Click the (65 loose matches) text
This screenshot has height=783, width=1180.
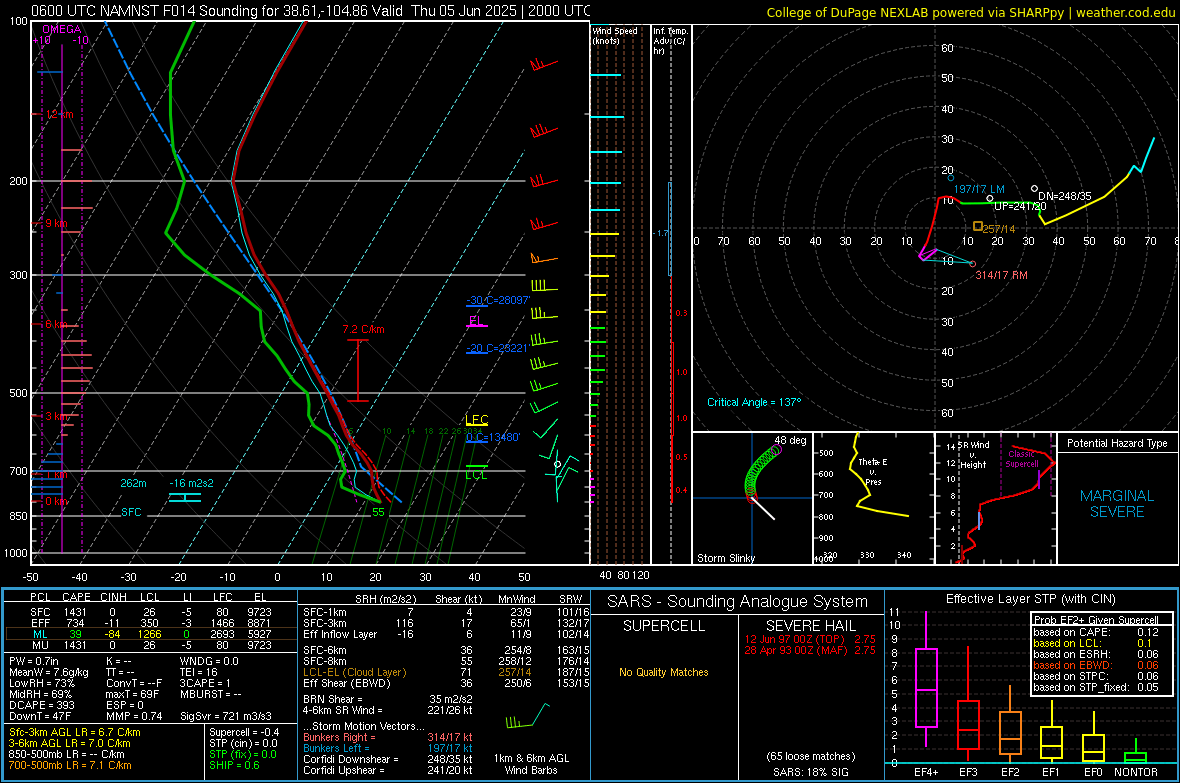[810, 757]
